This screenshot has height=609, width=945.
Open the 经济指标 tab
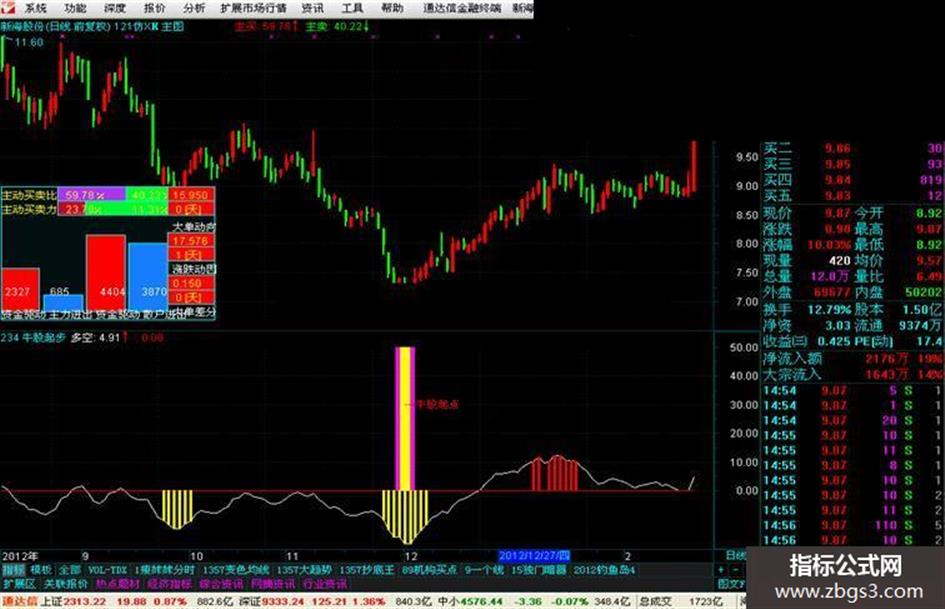tap(169, 584)
